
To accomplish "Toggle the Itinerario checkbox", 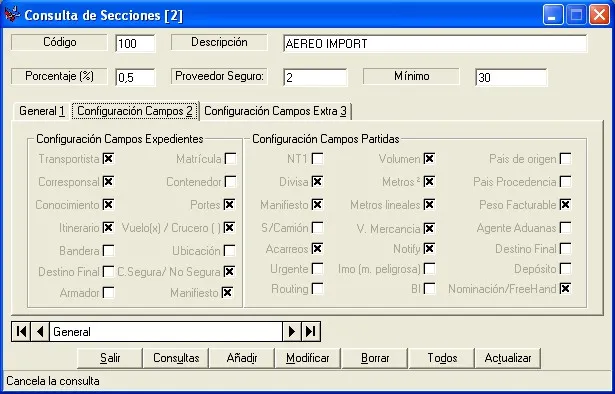I will point(109,227).
